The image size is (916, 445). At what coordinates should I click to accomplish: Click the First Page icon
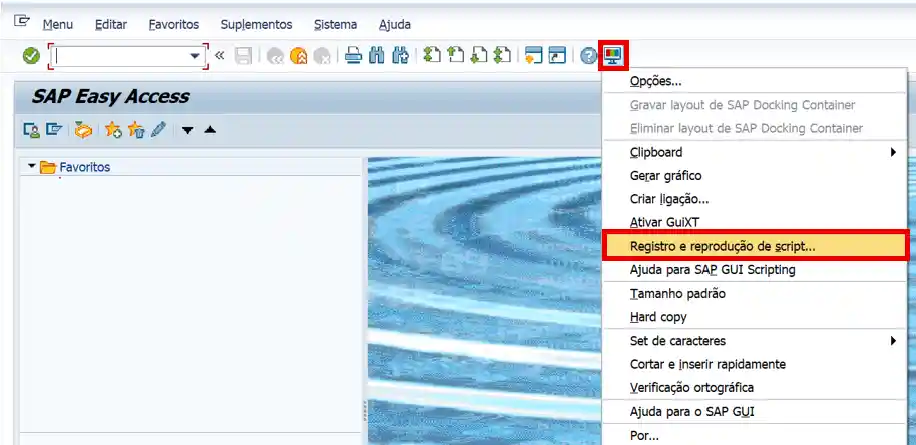pos(432,55)
